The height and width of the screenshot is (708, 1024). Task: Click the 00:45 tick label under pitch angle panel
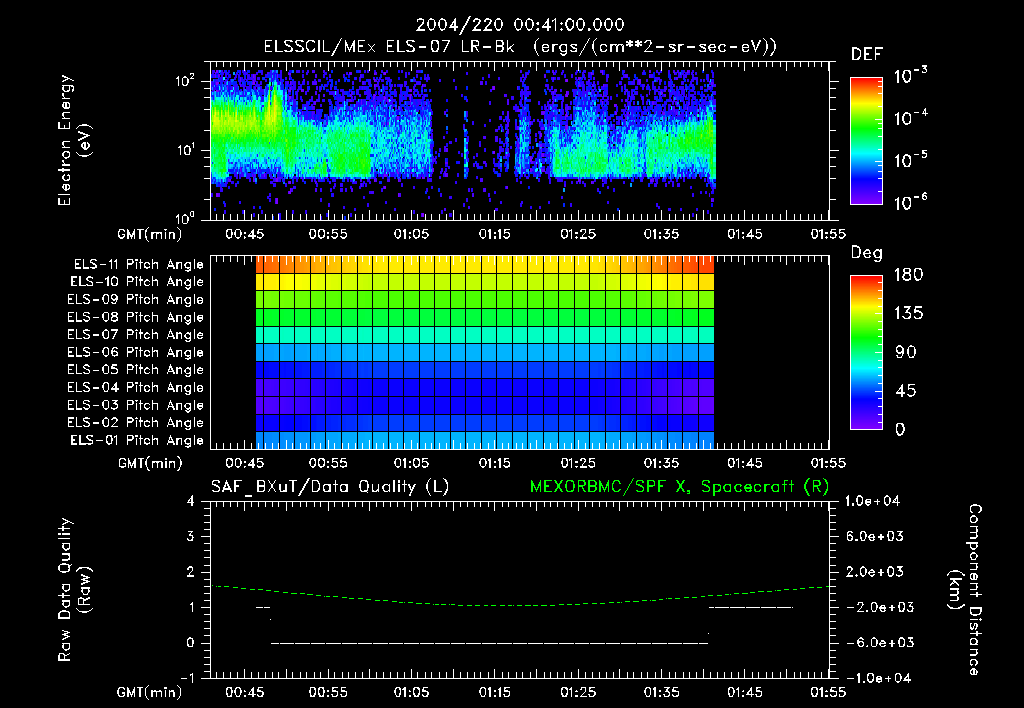[x=244, y=463]
